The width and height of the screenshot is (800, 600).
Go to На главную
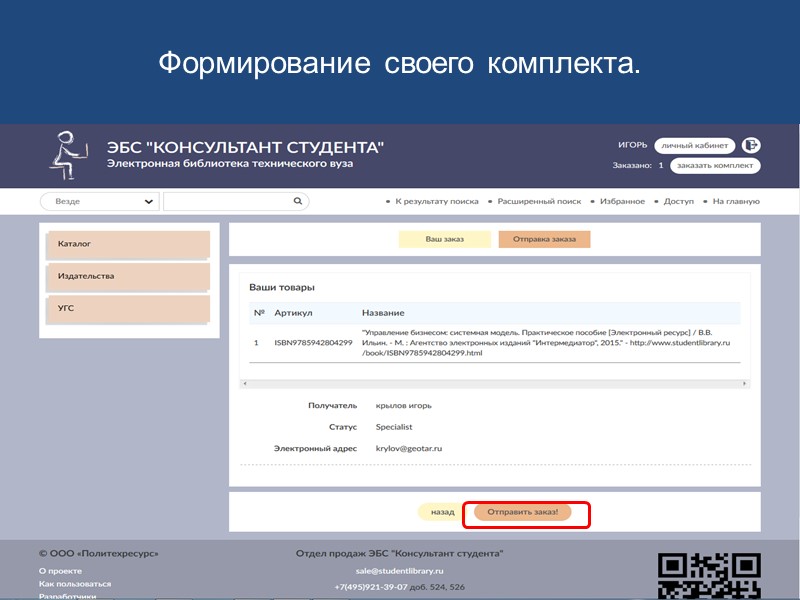[x=736, y=202]
